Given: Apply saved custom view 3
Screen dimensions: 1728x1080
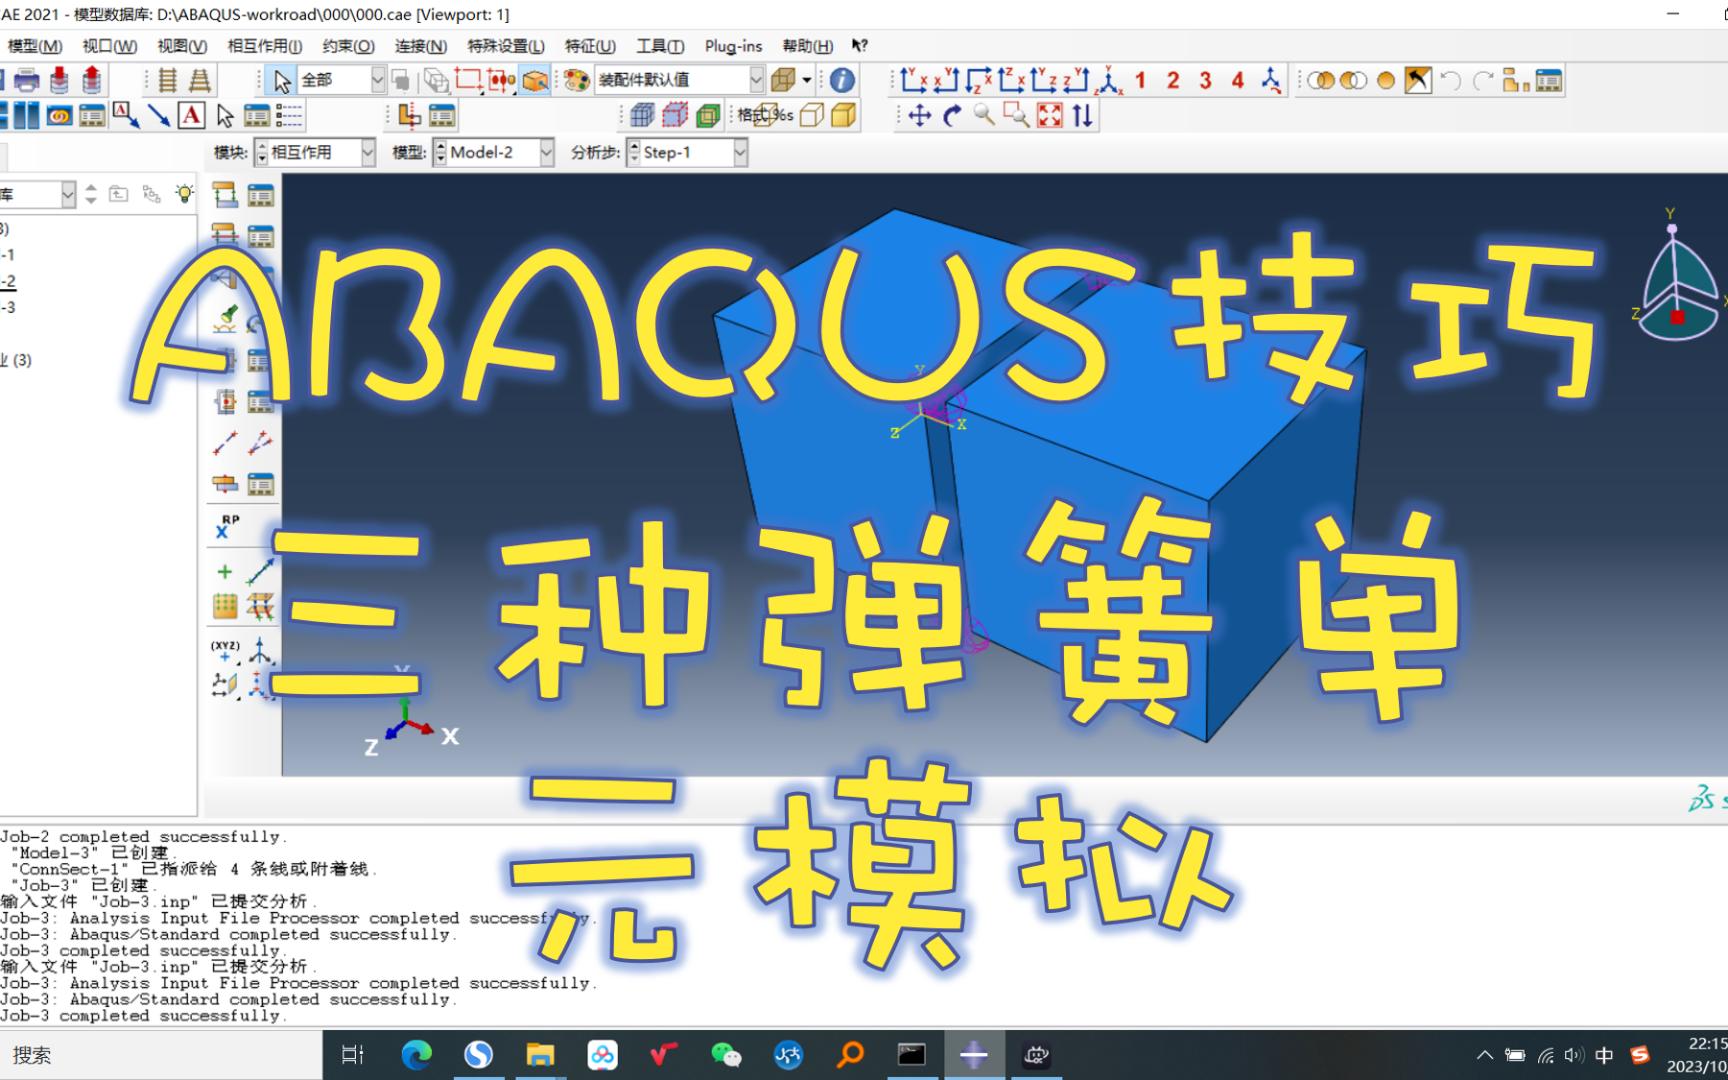Looking at the screenshot, I should click(1205, 80).
